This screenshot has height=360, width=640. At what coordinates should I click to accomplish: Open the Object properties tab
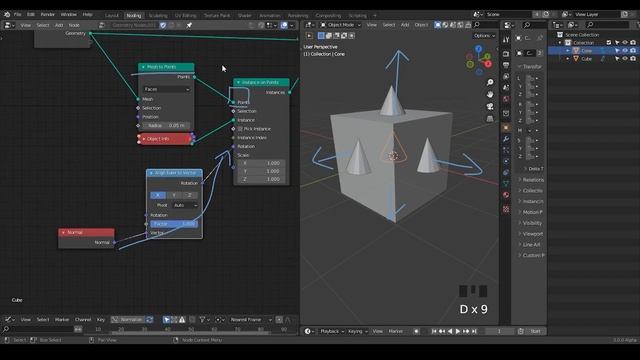(506, 128)
